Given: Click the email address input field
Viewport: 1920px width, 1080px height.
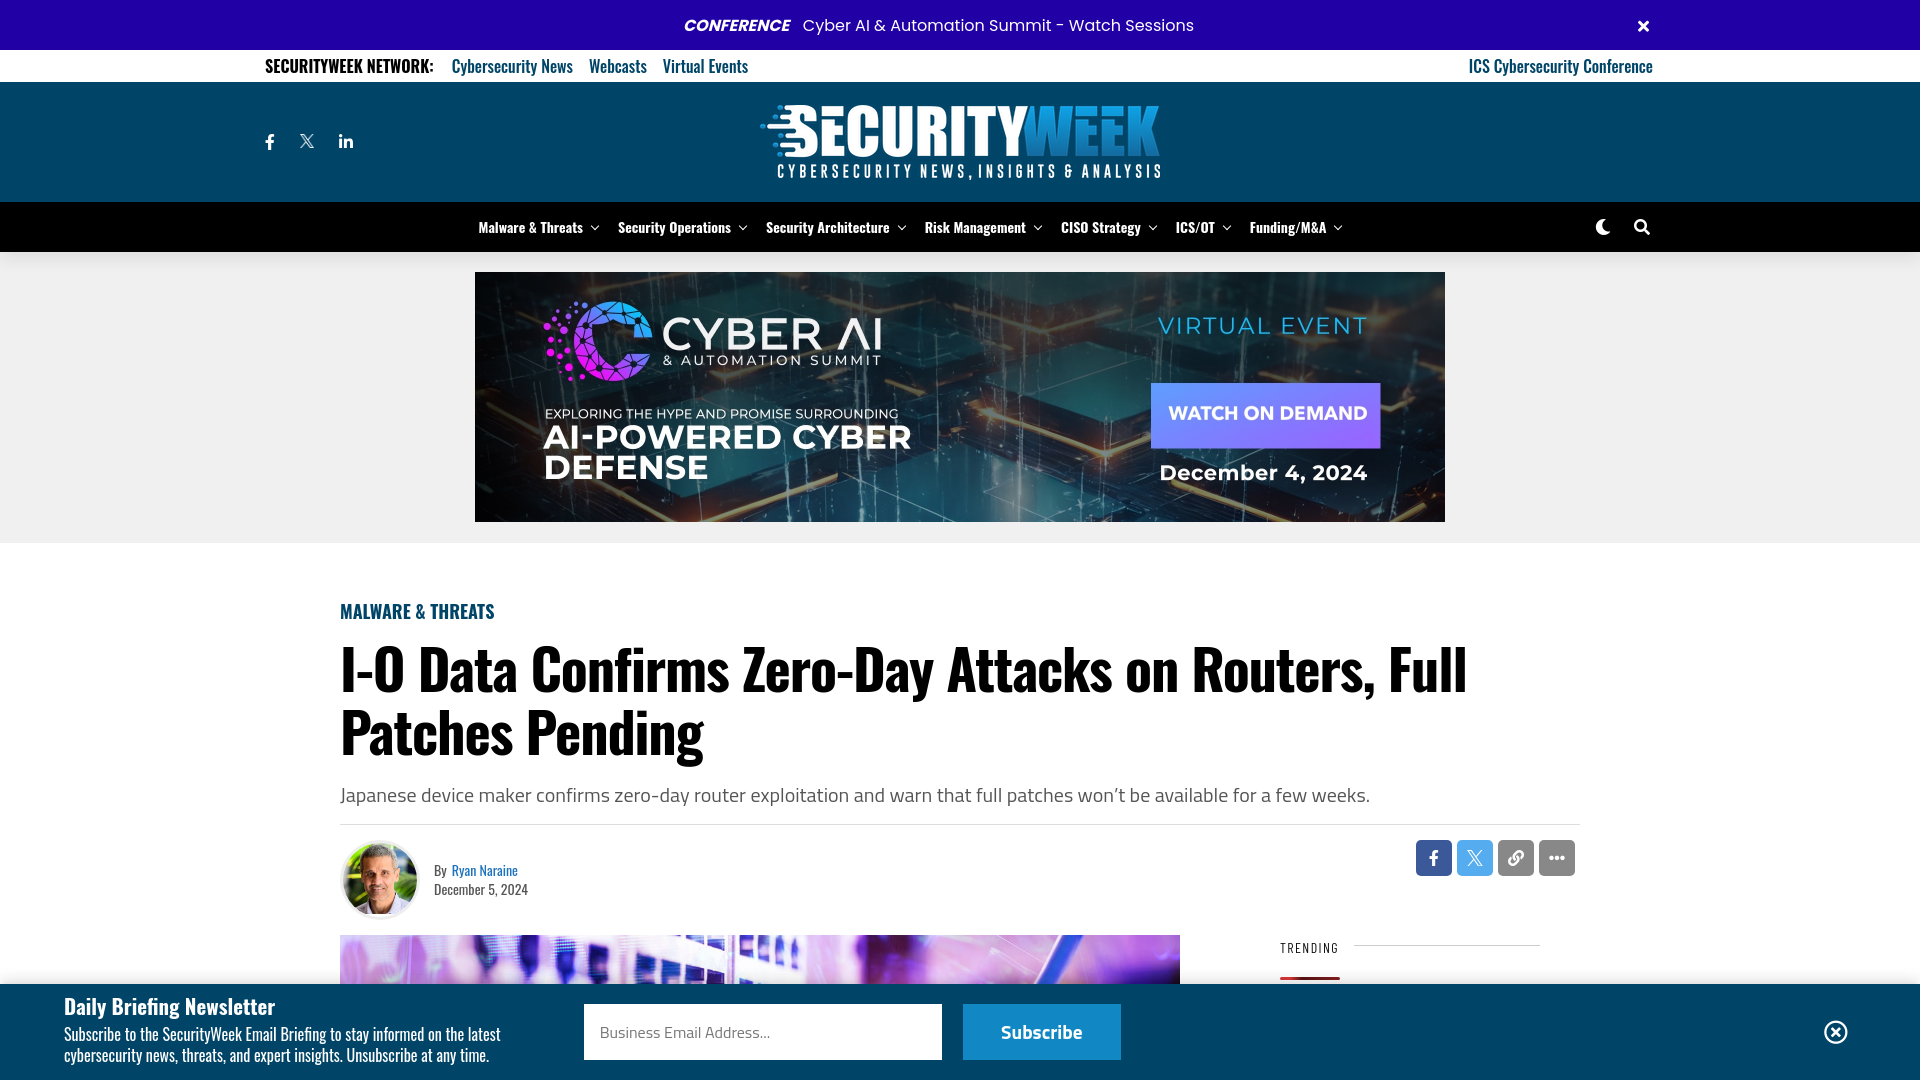Looking at the screenshot, I should point(762,1031).
